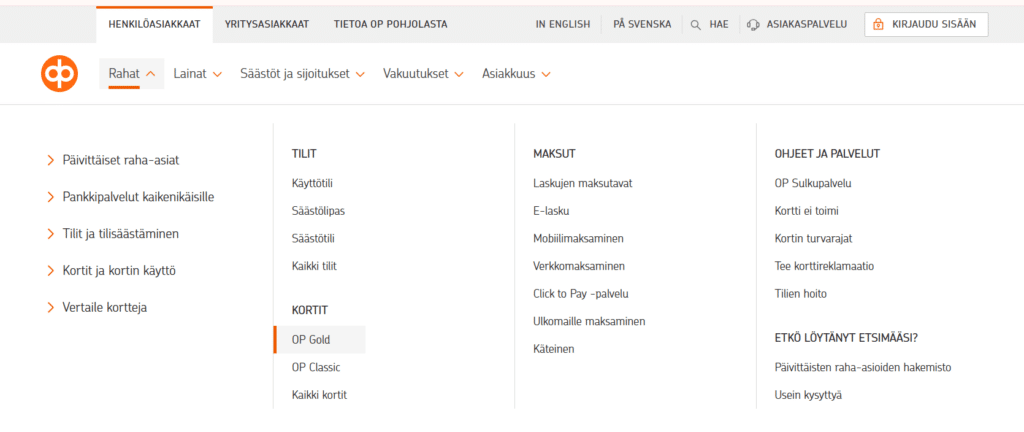The image size is (1024, 432).
Task: Switch site language to In English
Action: pyautogui.click(x=562, y=24)
